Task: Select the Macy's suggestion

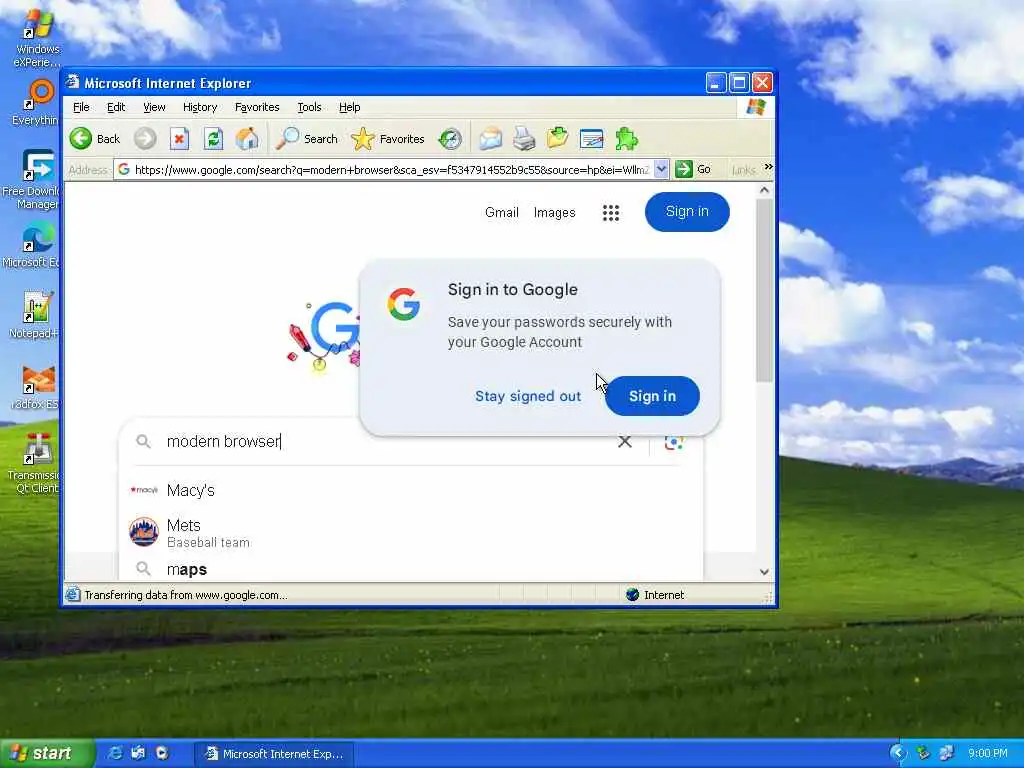Action: pos(411,490)
